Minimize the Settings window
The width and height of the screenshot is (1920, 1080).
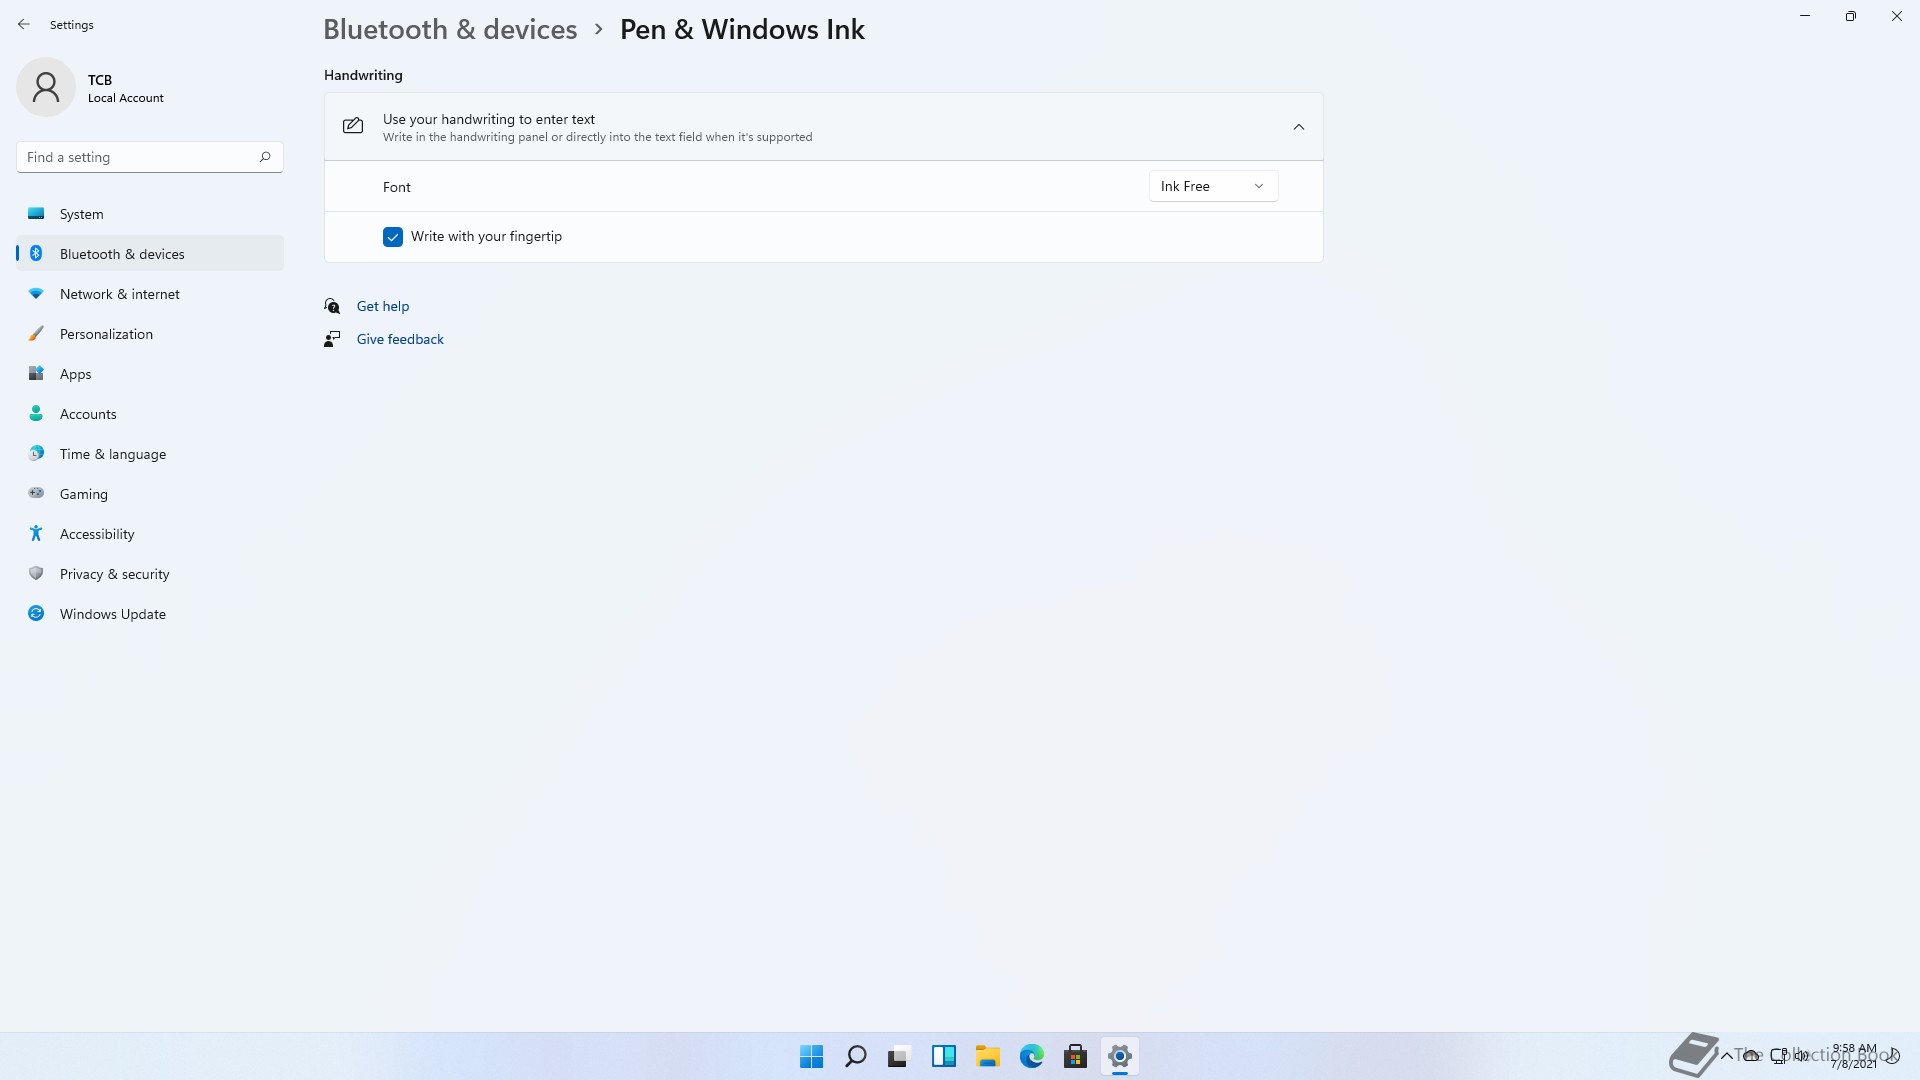pos(1805,16)
